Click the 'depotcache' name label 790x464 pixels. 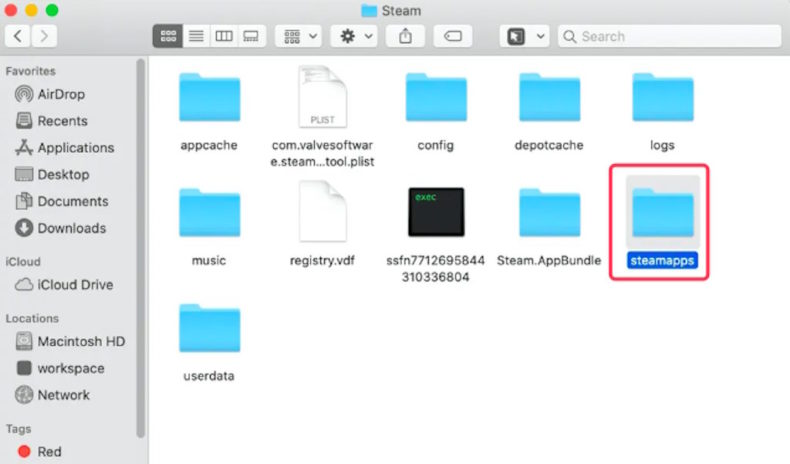(549, 145)
